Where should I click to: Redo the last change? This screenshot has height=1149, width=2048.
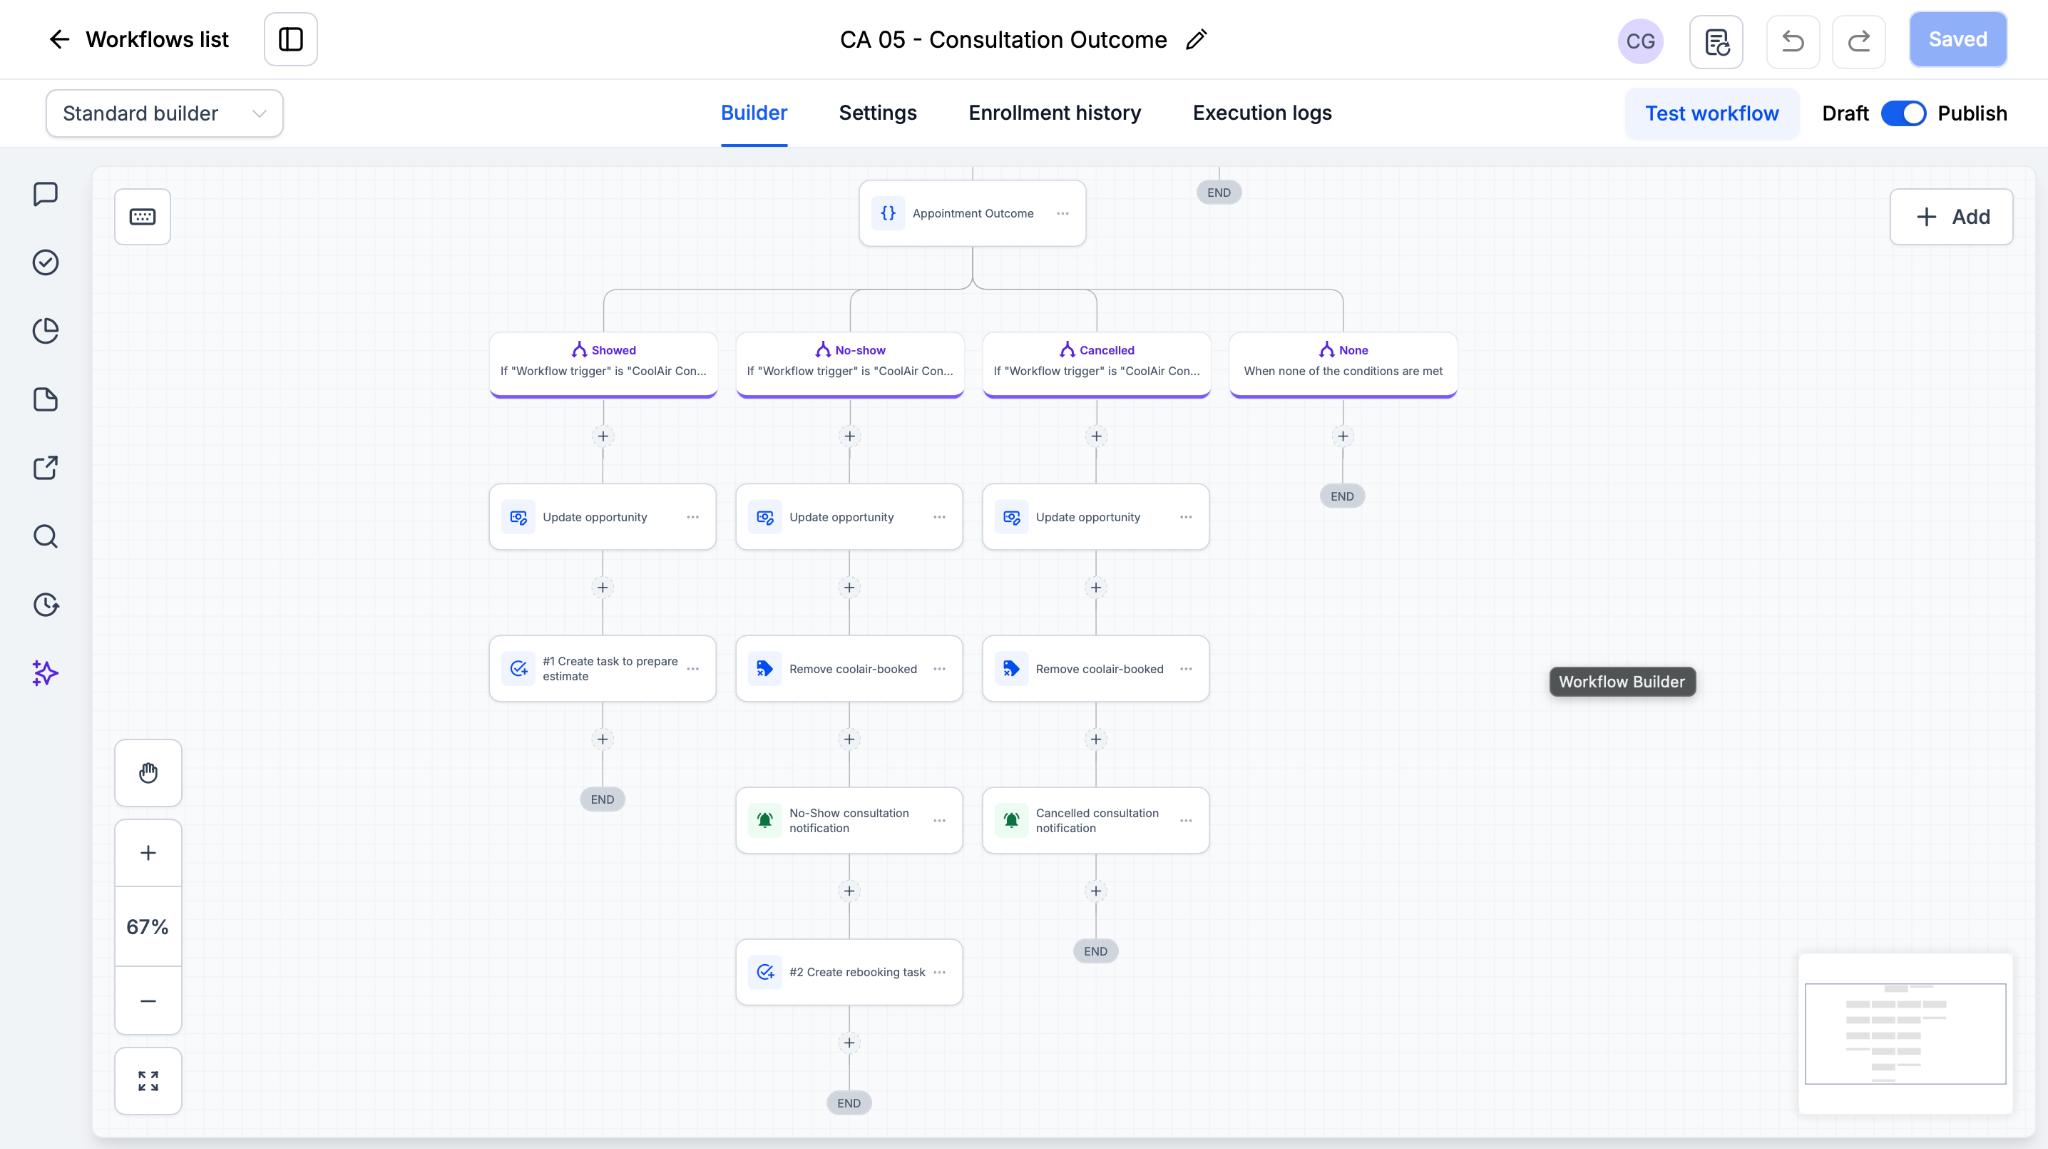1858,41
